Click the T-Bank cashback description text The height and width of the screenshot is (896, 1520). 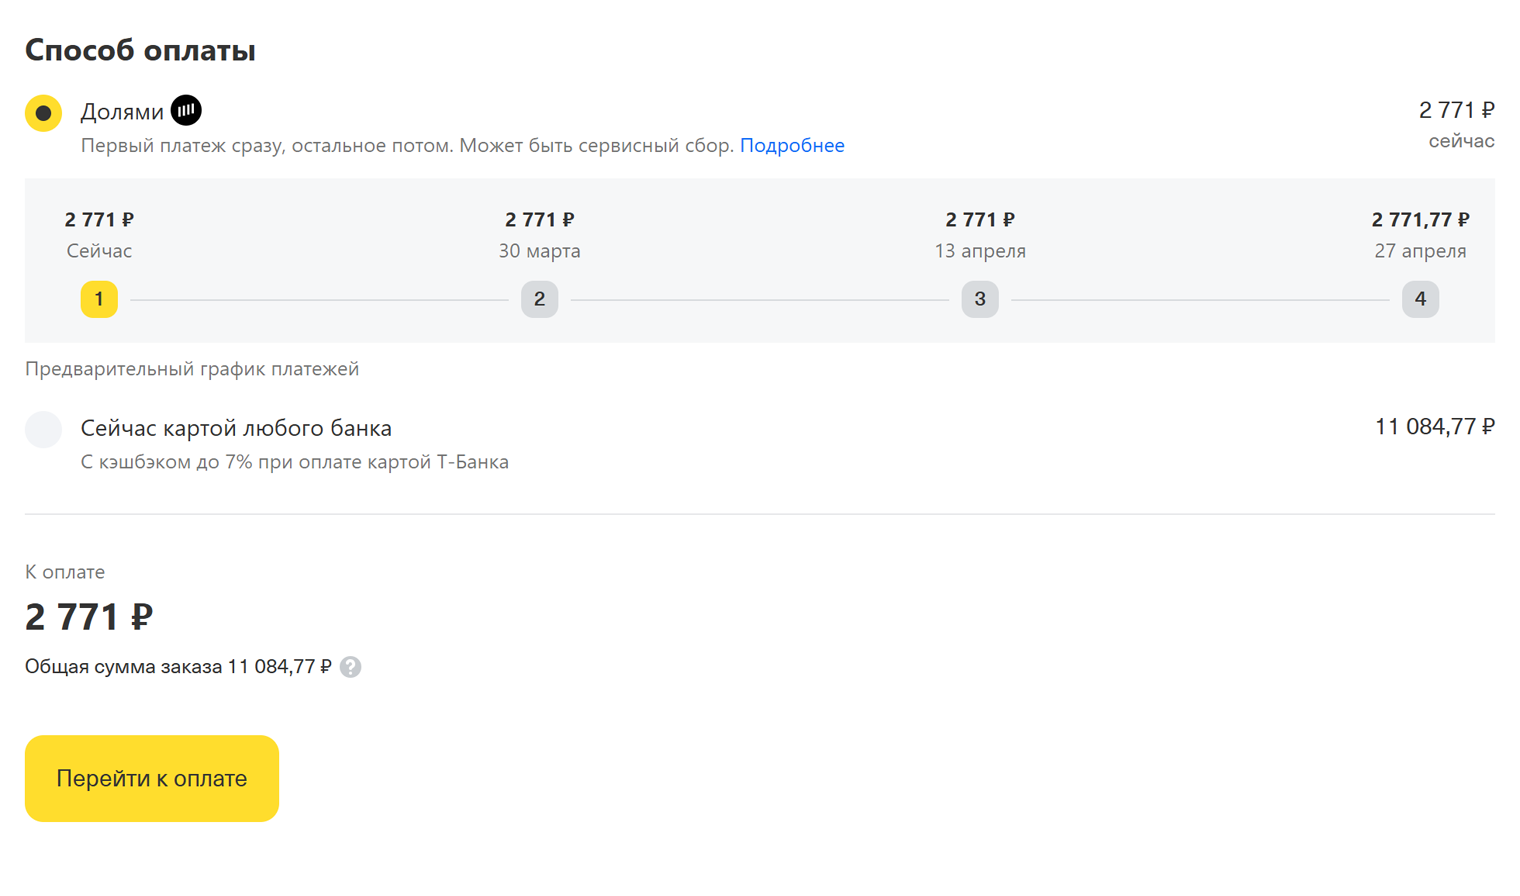click(x=294, y=462)
